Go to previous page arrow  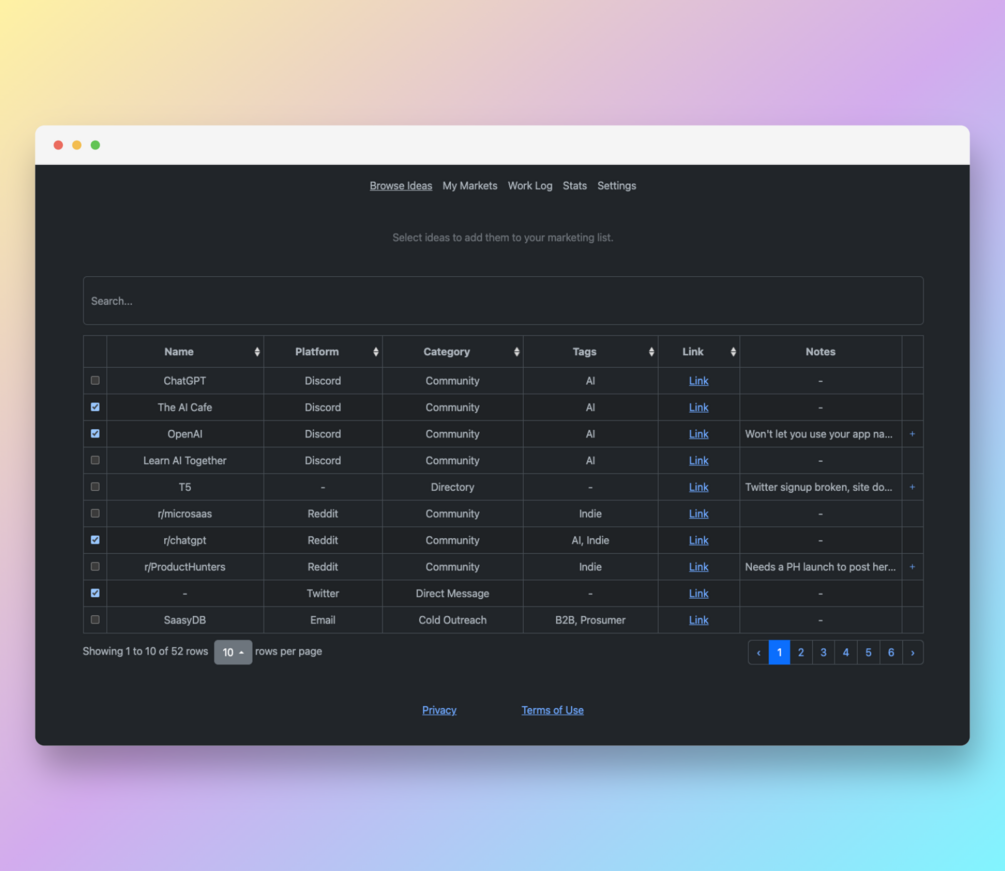coord(758,652)
